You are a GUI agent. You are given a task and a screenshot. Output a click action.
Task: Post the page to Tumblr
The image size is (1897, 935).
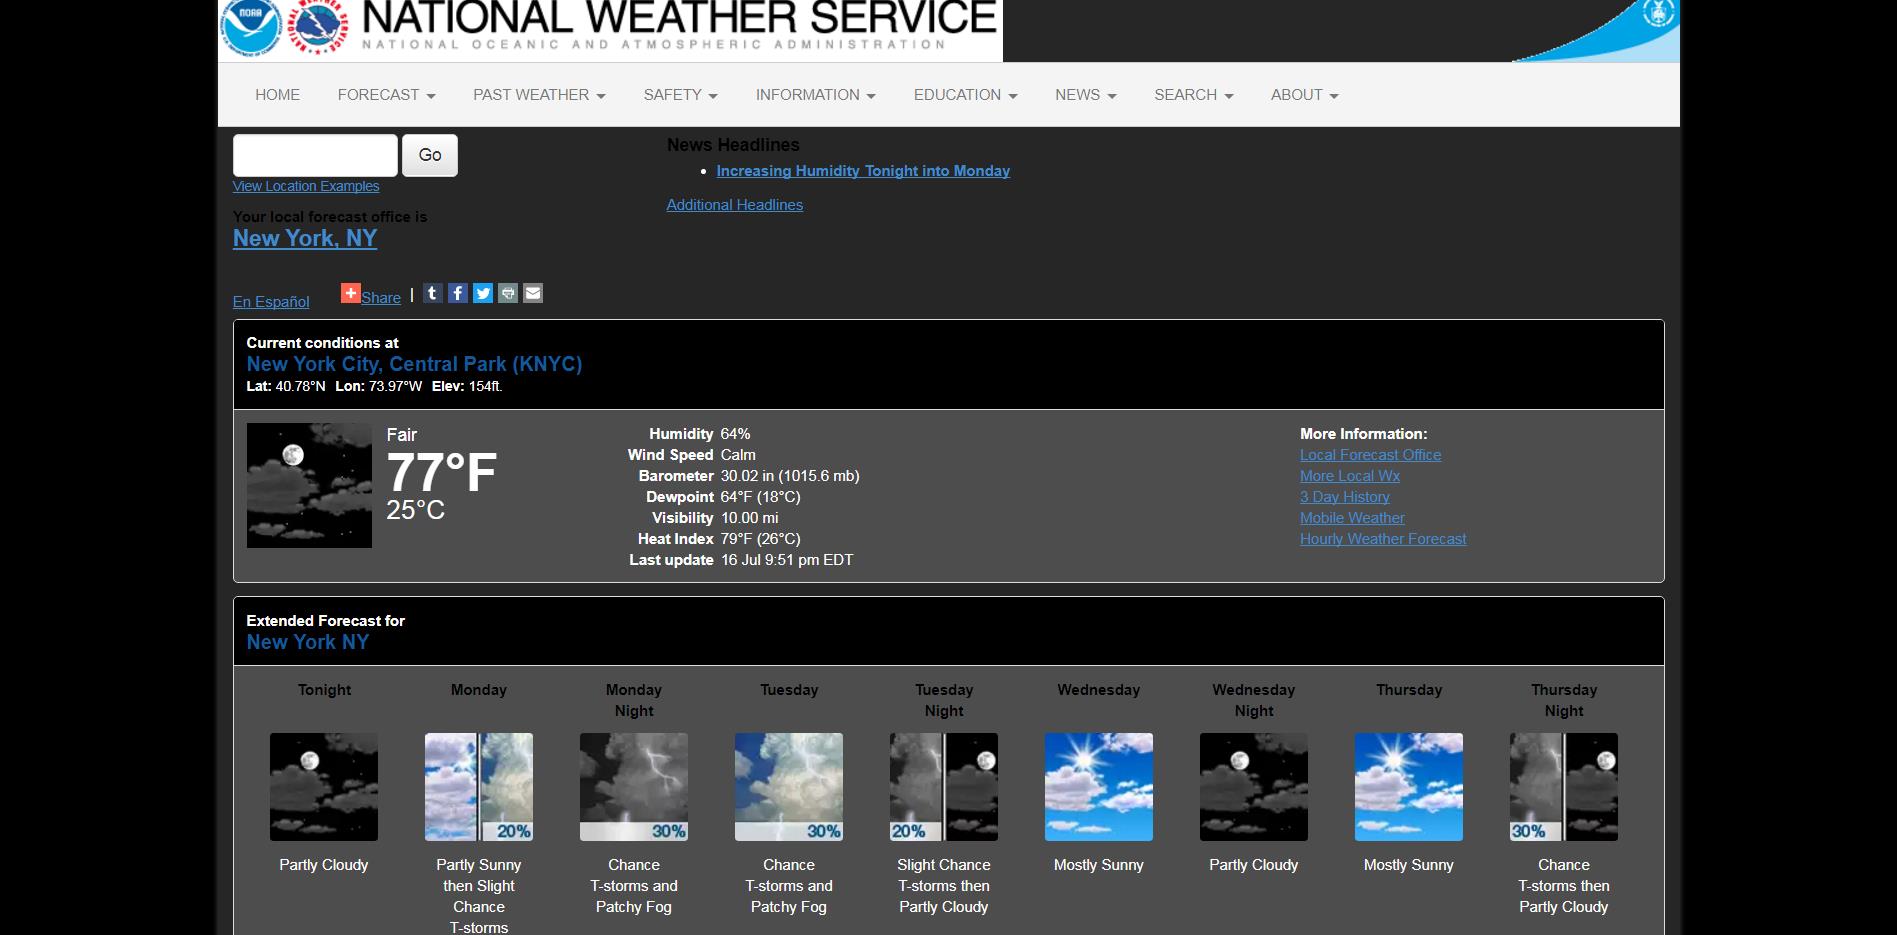click(x=432, y=293)
